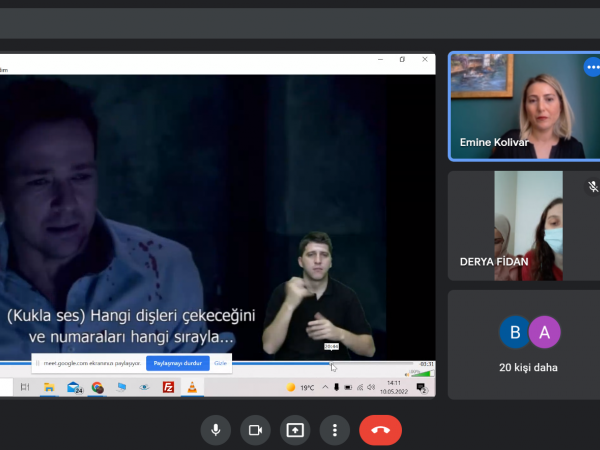The image size is (600, 450).
Task: Click the Paylaşmayı durdur button
Action: click(178, 363)
